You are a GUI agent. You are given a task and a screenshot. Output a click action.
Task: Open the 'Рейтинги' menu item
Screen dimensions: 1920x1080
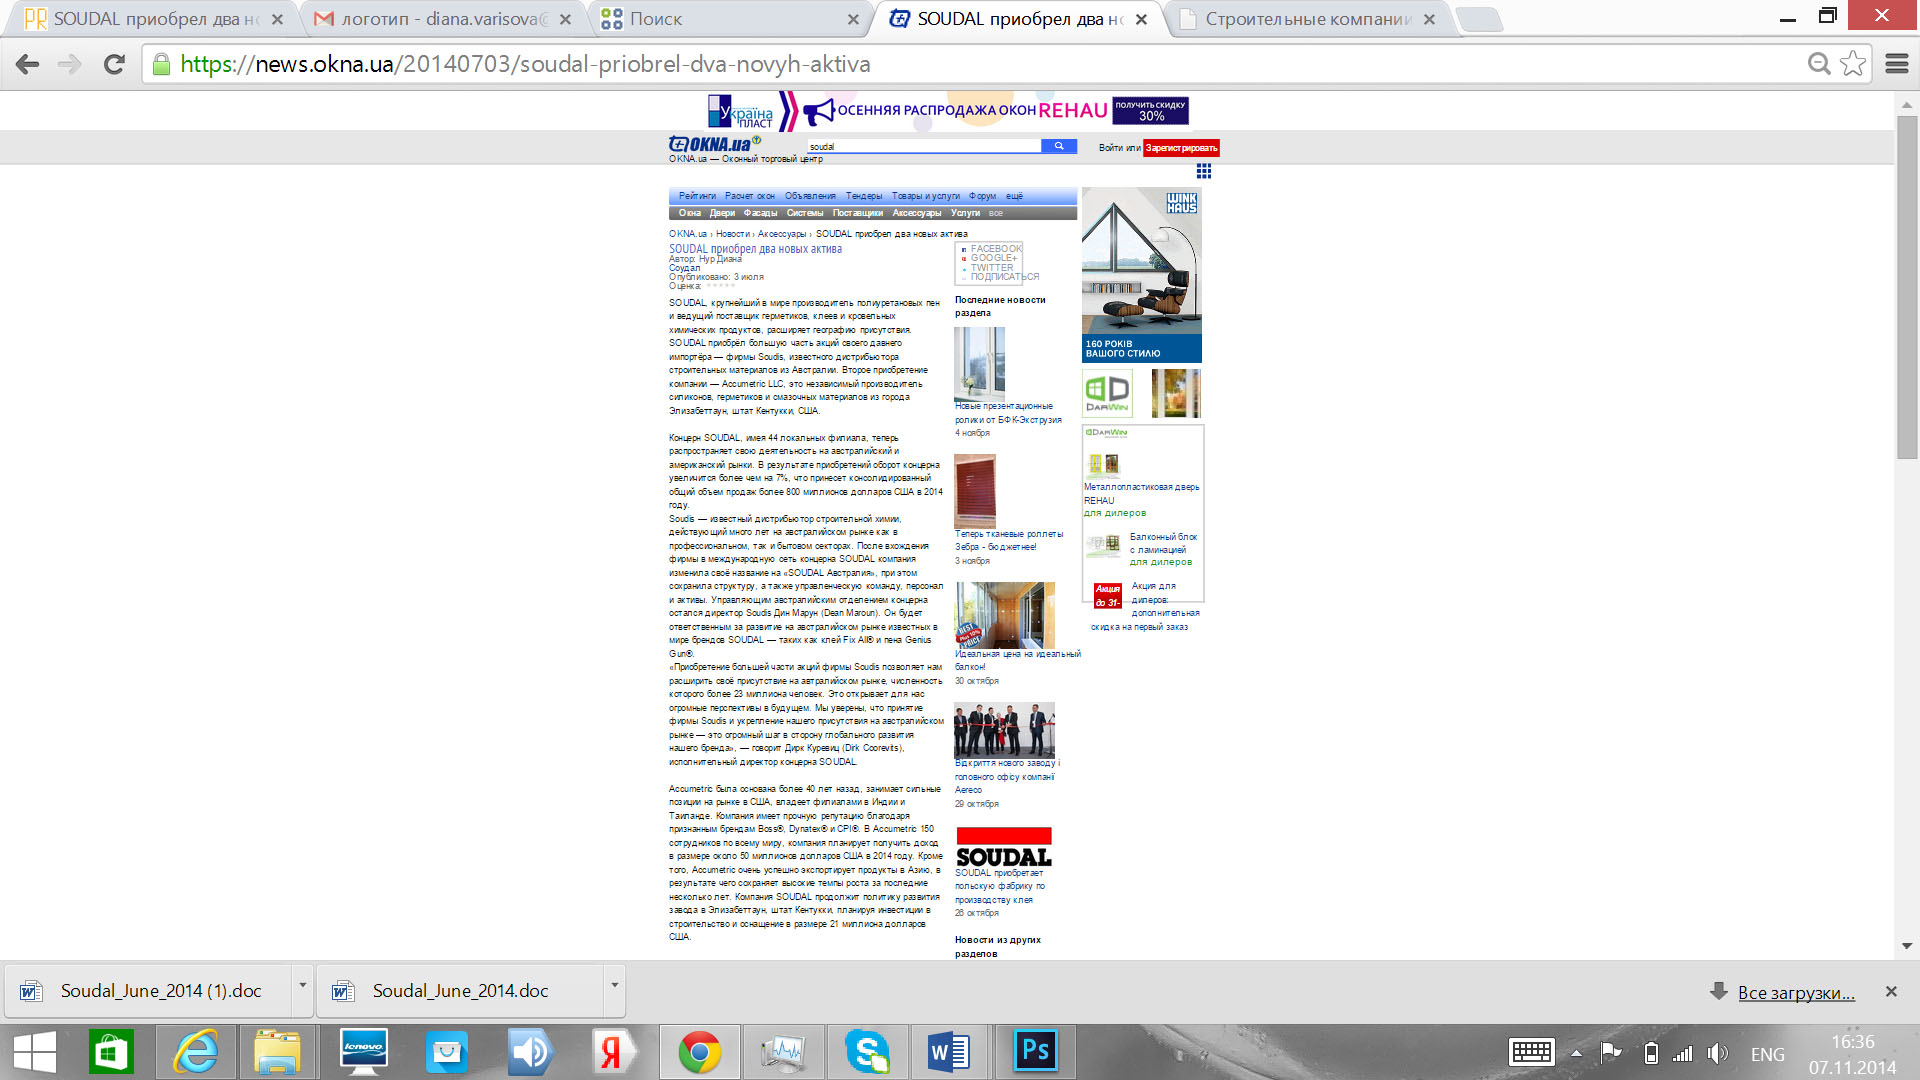(698, 196)
